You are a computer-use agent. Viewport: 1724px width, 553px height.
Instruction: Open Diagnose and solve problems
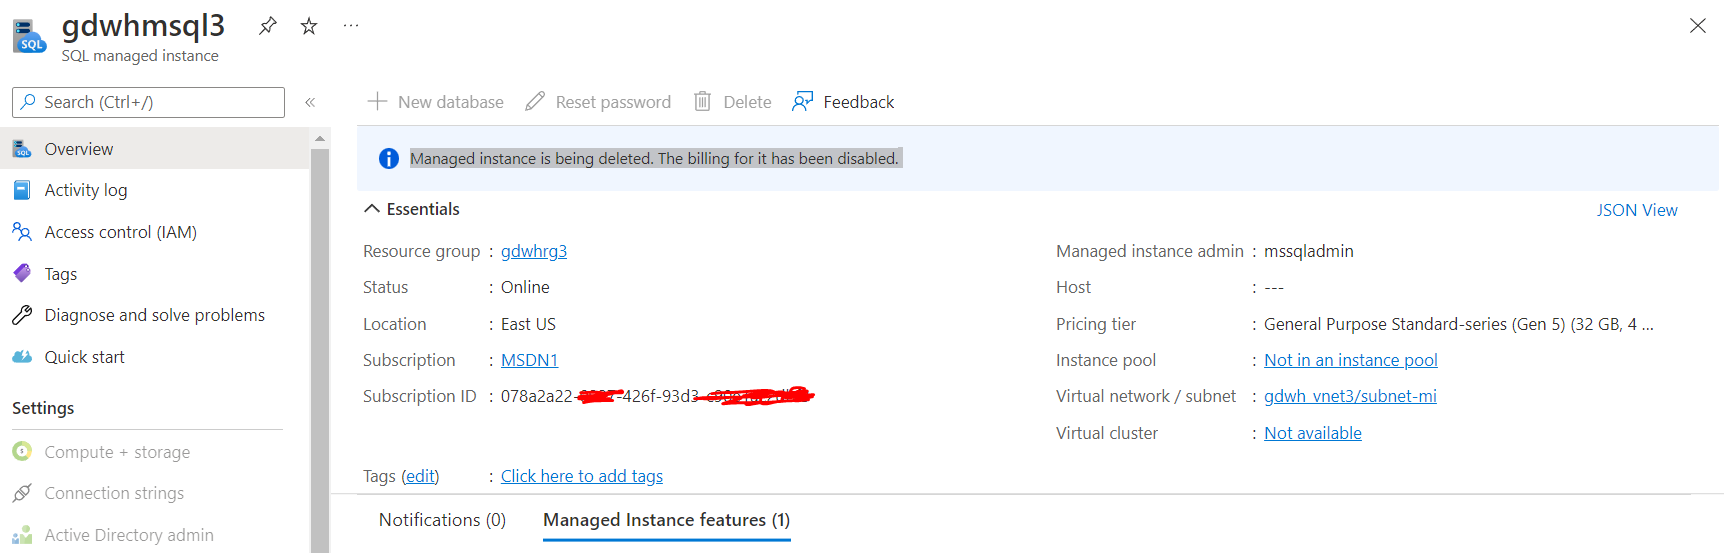pos(155,315)
